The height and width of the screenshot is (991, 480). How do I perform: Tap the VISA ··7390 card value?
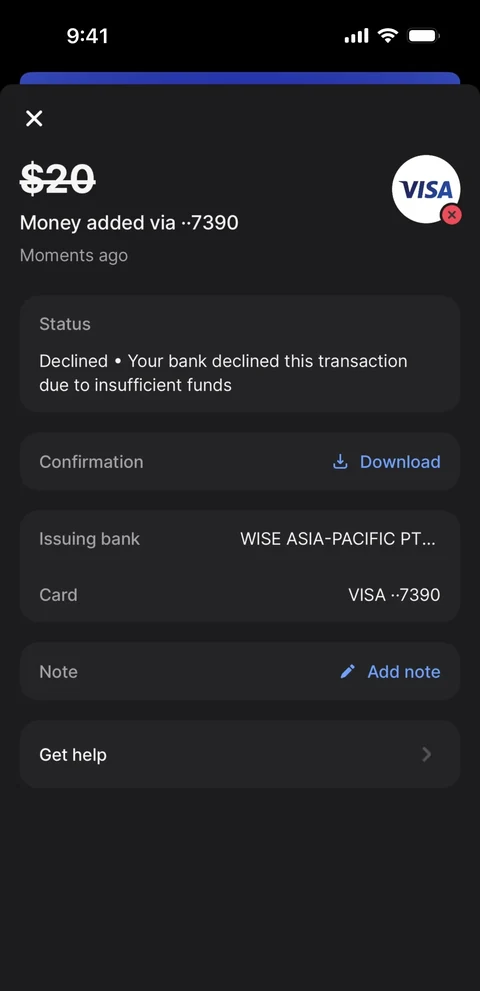pyautogui.click(x=394, y=595)
